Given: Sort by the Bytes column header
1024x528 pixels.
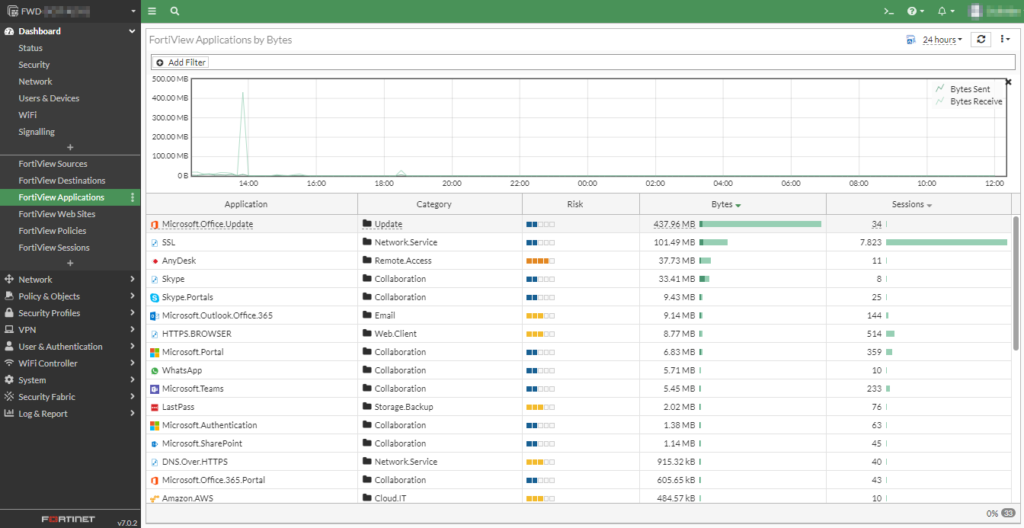Looking at the screenshot, I should coord(733,204).
